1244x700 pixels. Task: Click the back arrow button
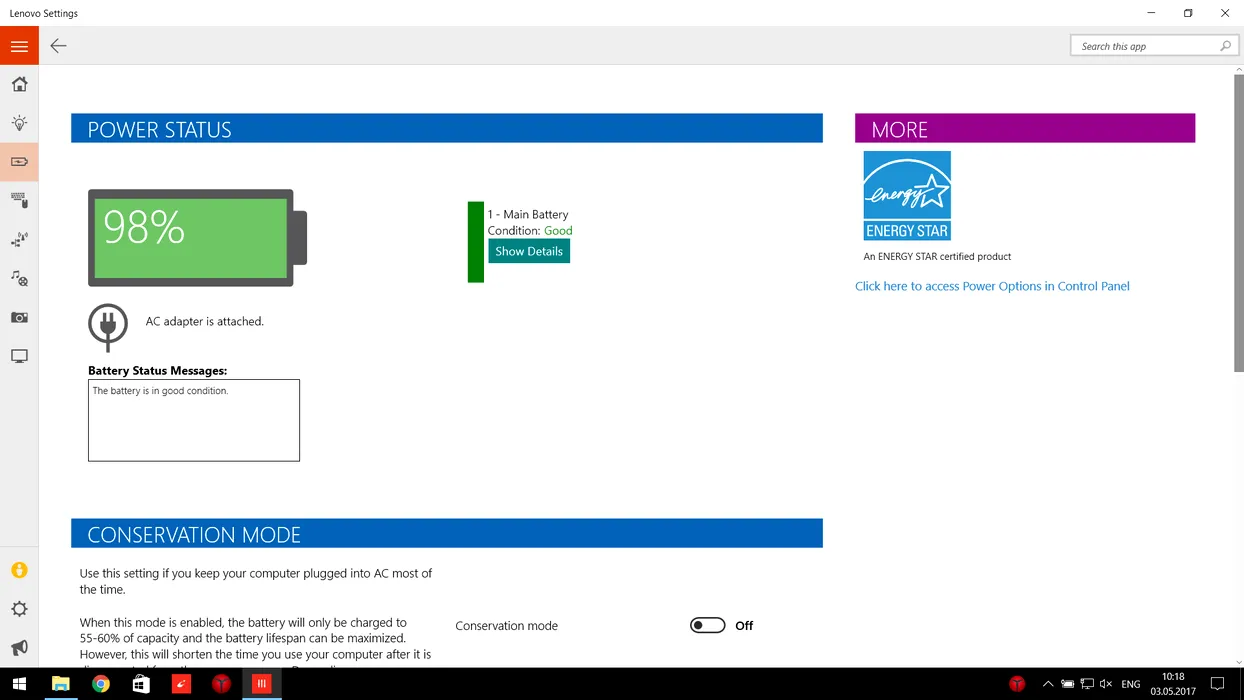click(58, 46)
